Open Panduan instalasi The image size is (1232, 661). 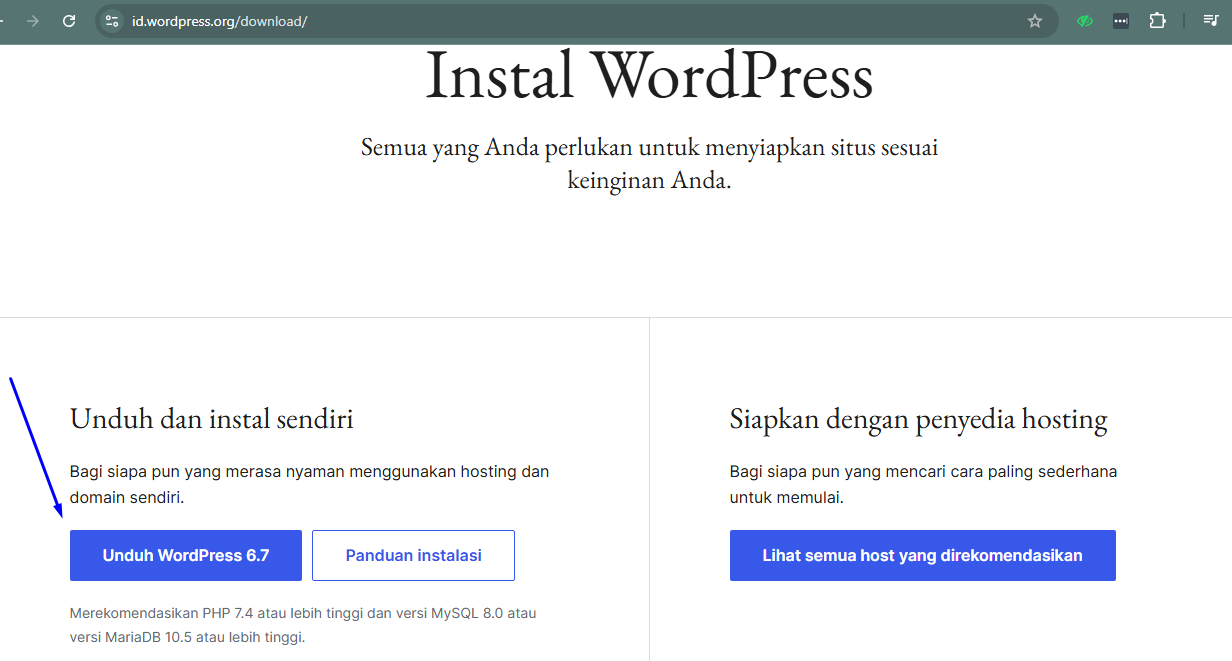(x=413, y=555)
